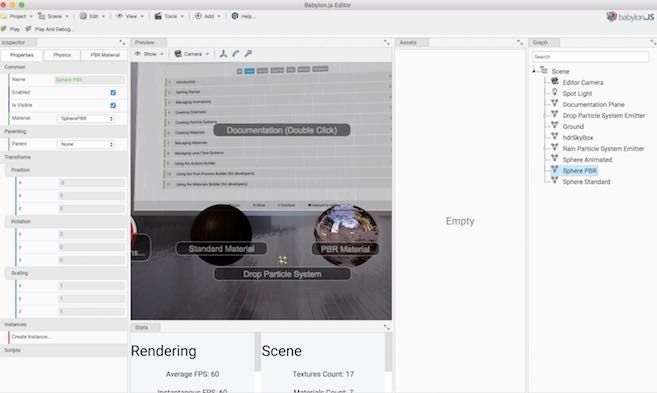Switch to the Properties tab

[21, 55]
